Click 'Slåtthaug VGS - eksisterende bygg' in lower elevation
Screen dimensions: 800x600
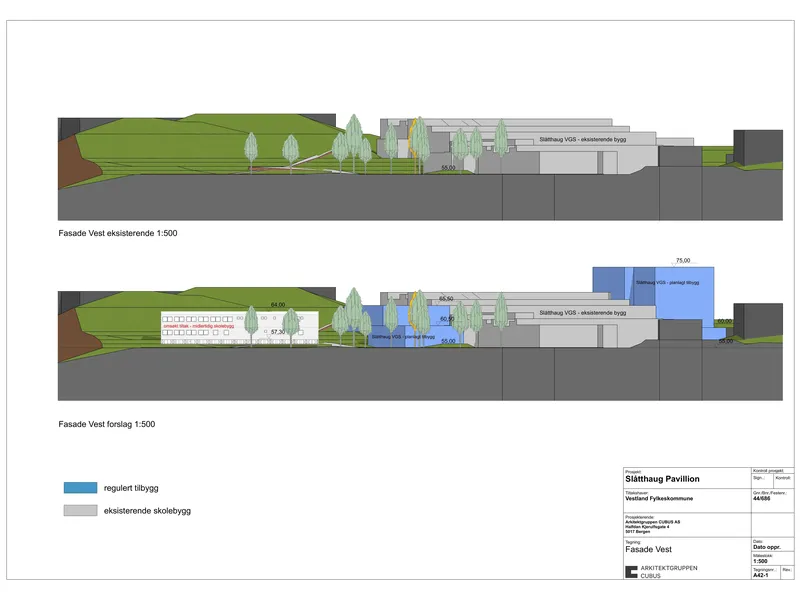[x=583, y=313]
